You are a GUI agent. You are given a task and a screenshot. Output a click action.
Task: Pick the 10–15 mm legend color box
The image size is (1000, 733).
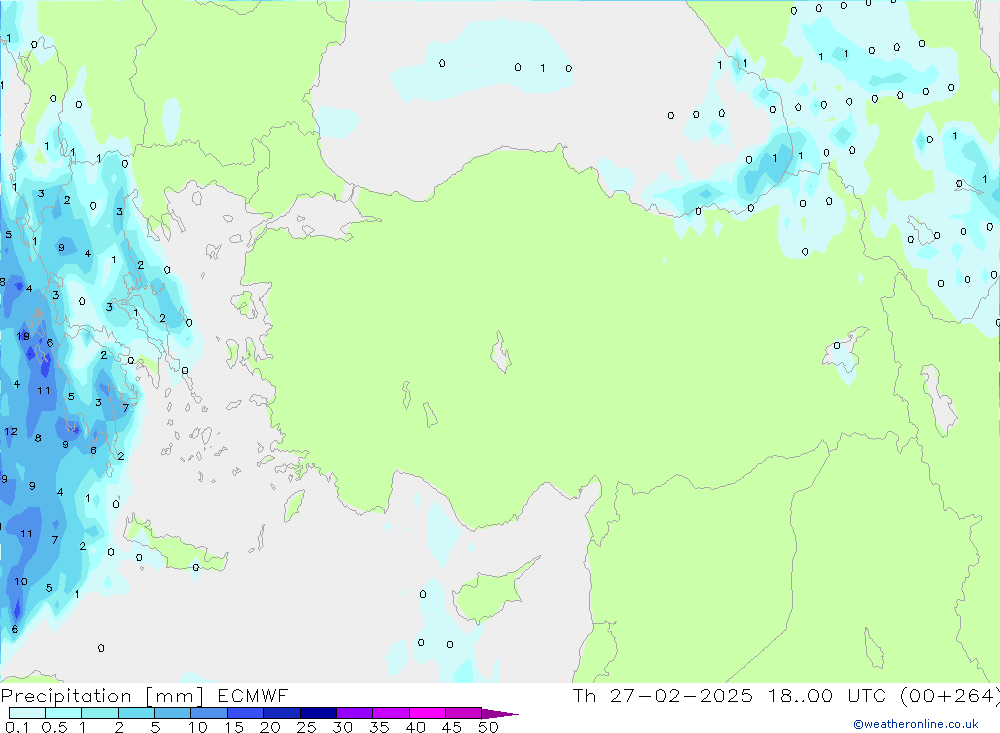209,713
